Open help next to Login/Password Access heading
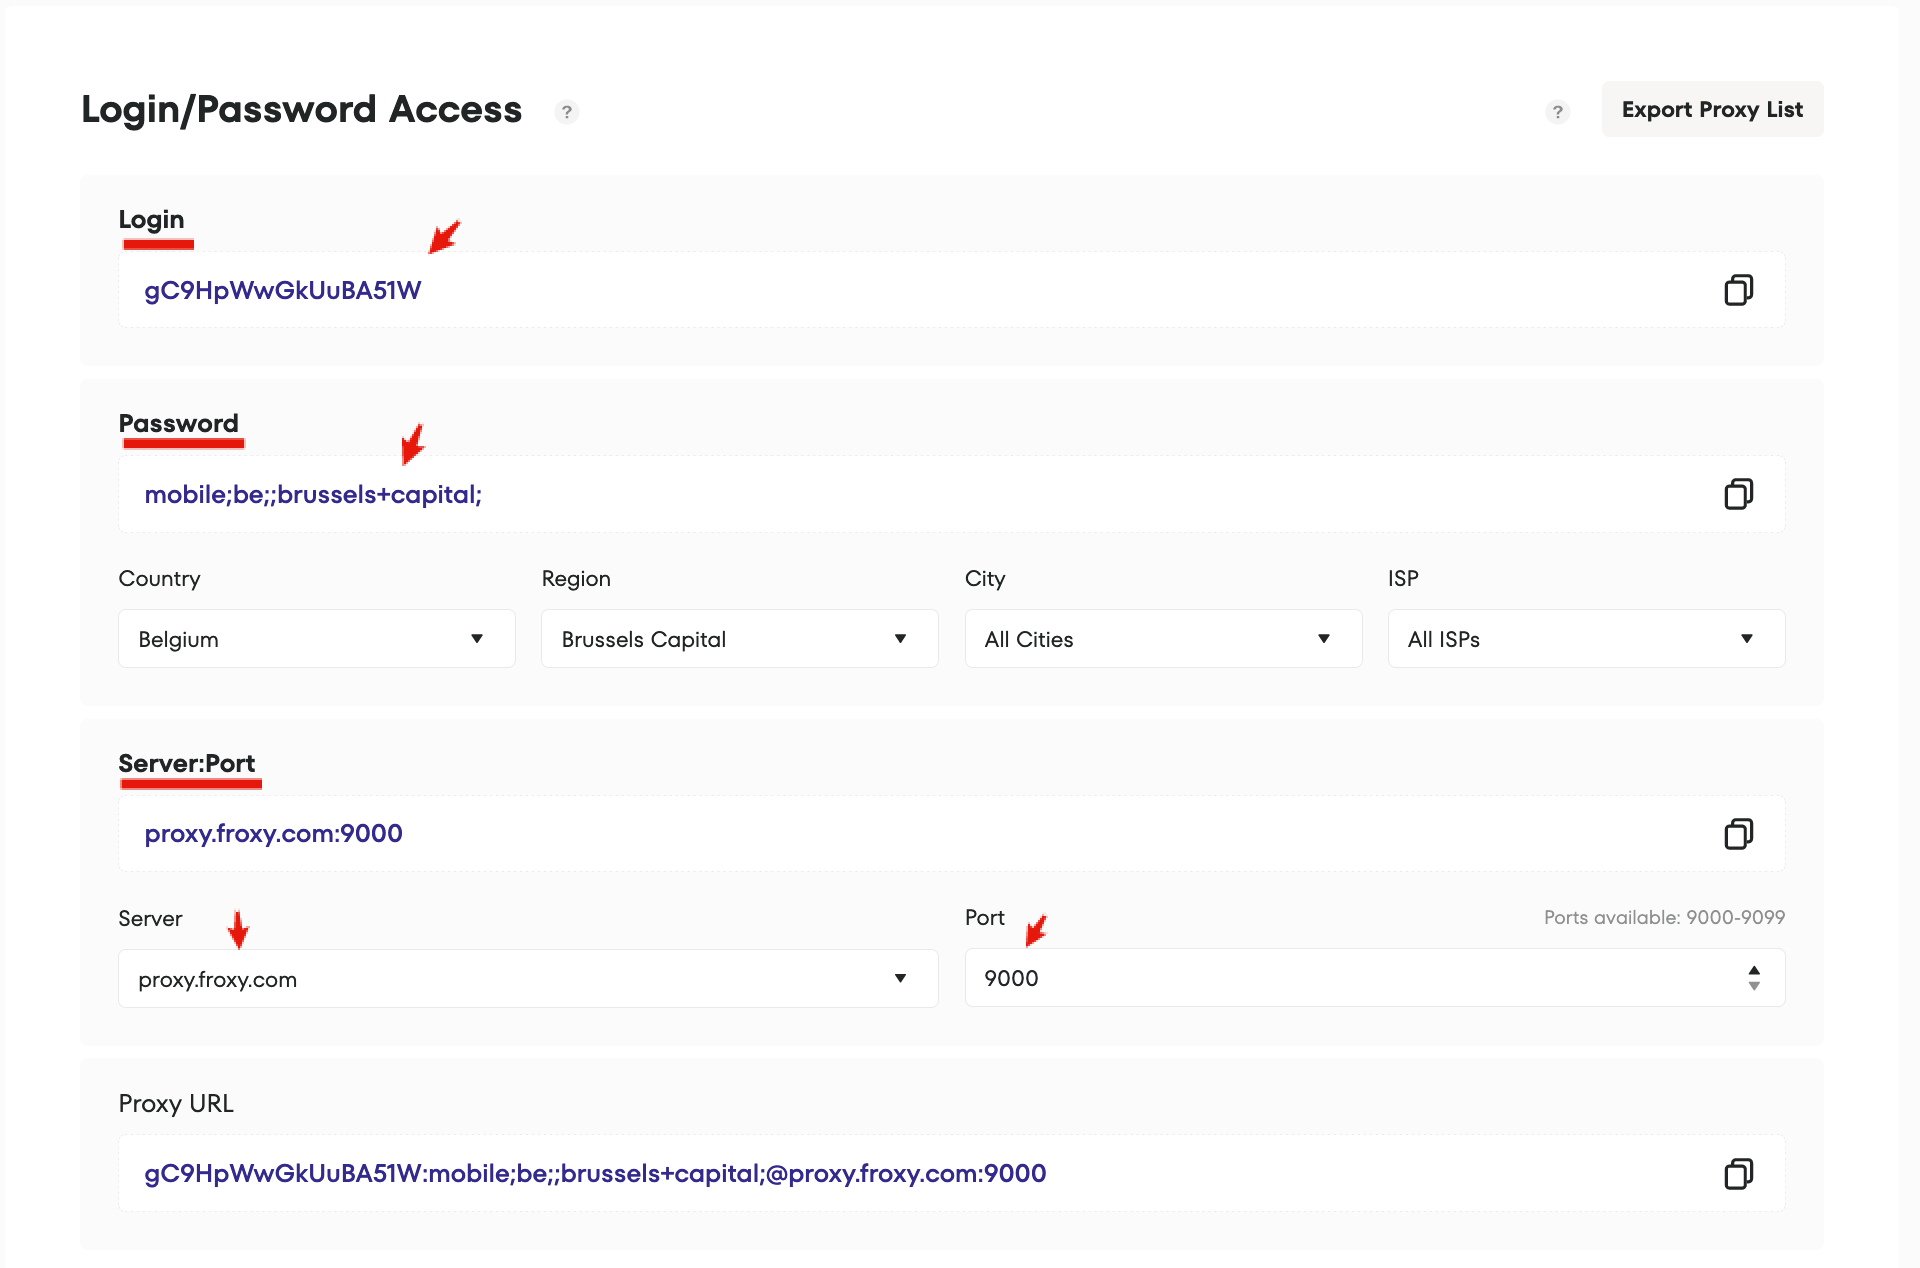The width and height of the screenshot is (1920, 1268). [x=567, y=112]
